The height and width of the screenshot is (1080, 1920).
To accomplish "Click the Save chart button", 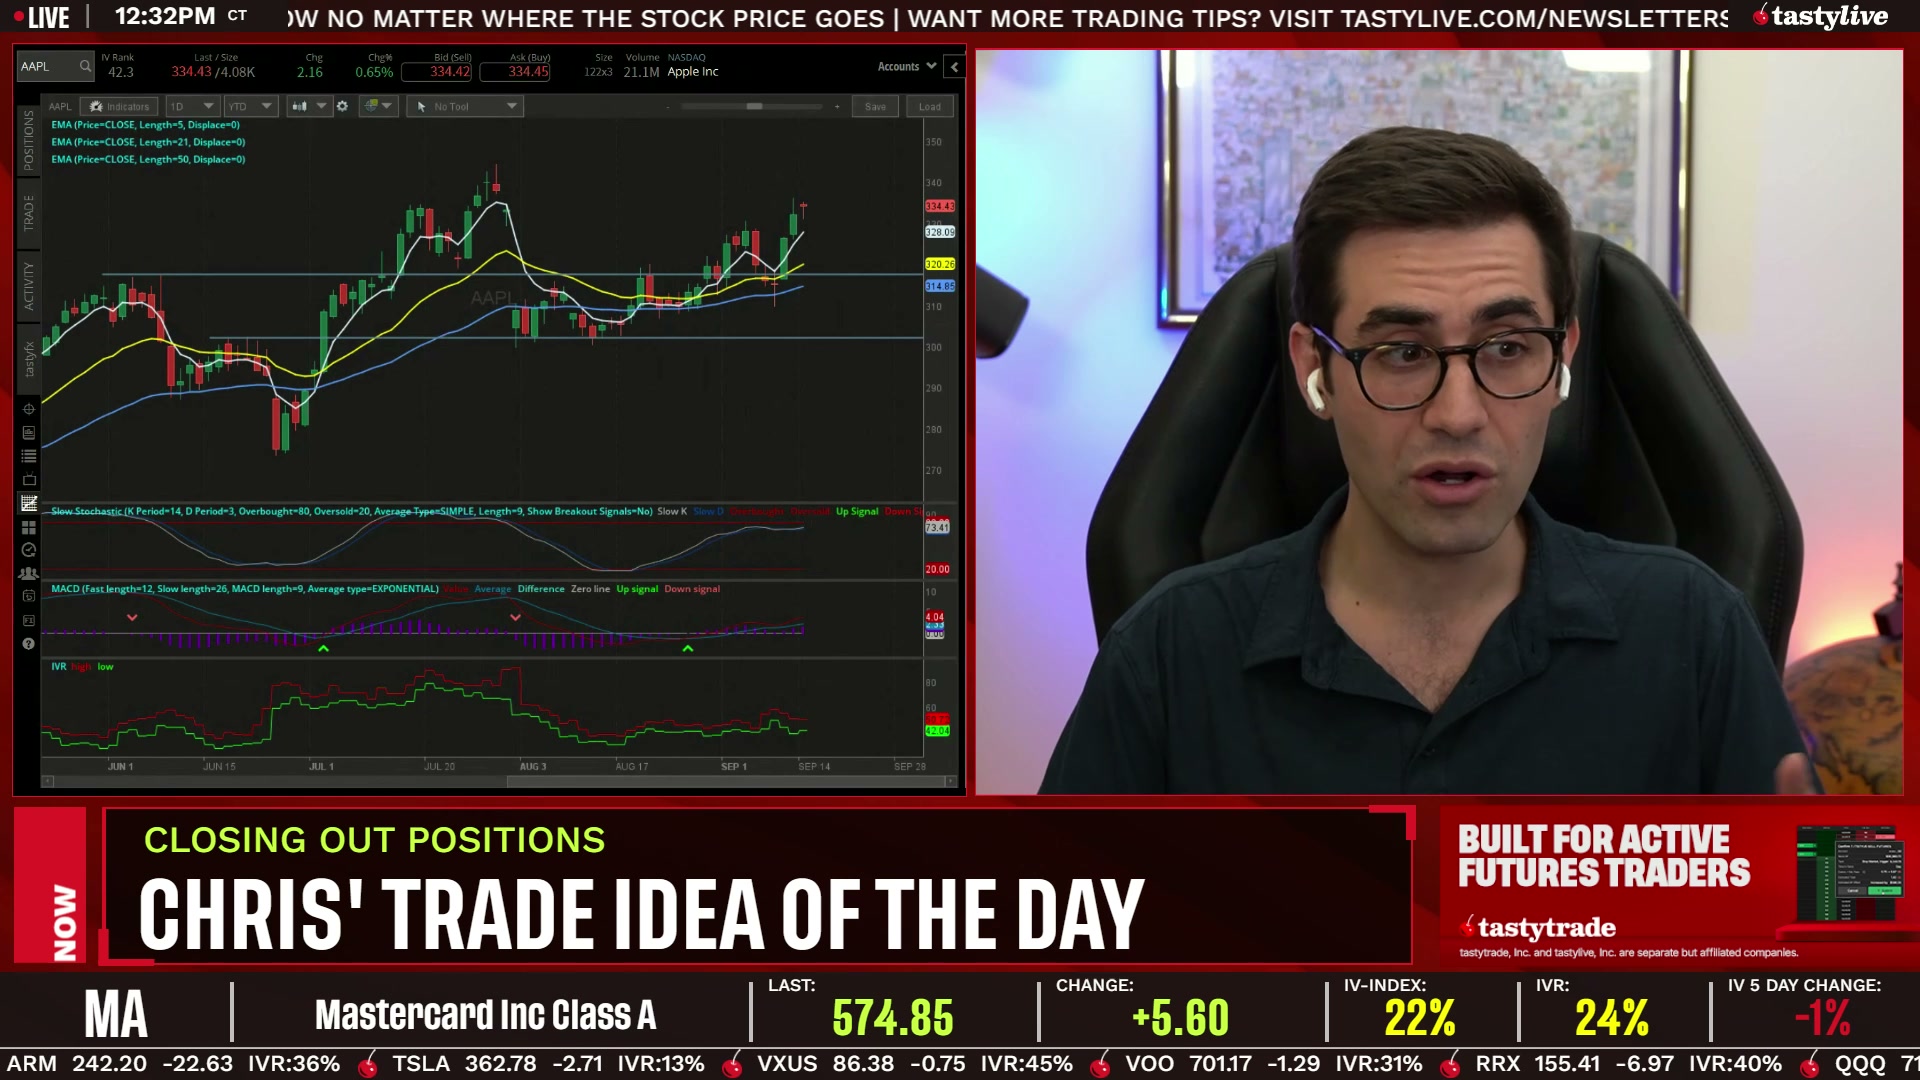I will (x=875, y=106).
